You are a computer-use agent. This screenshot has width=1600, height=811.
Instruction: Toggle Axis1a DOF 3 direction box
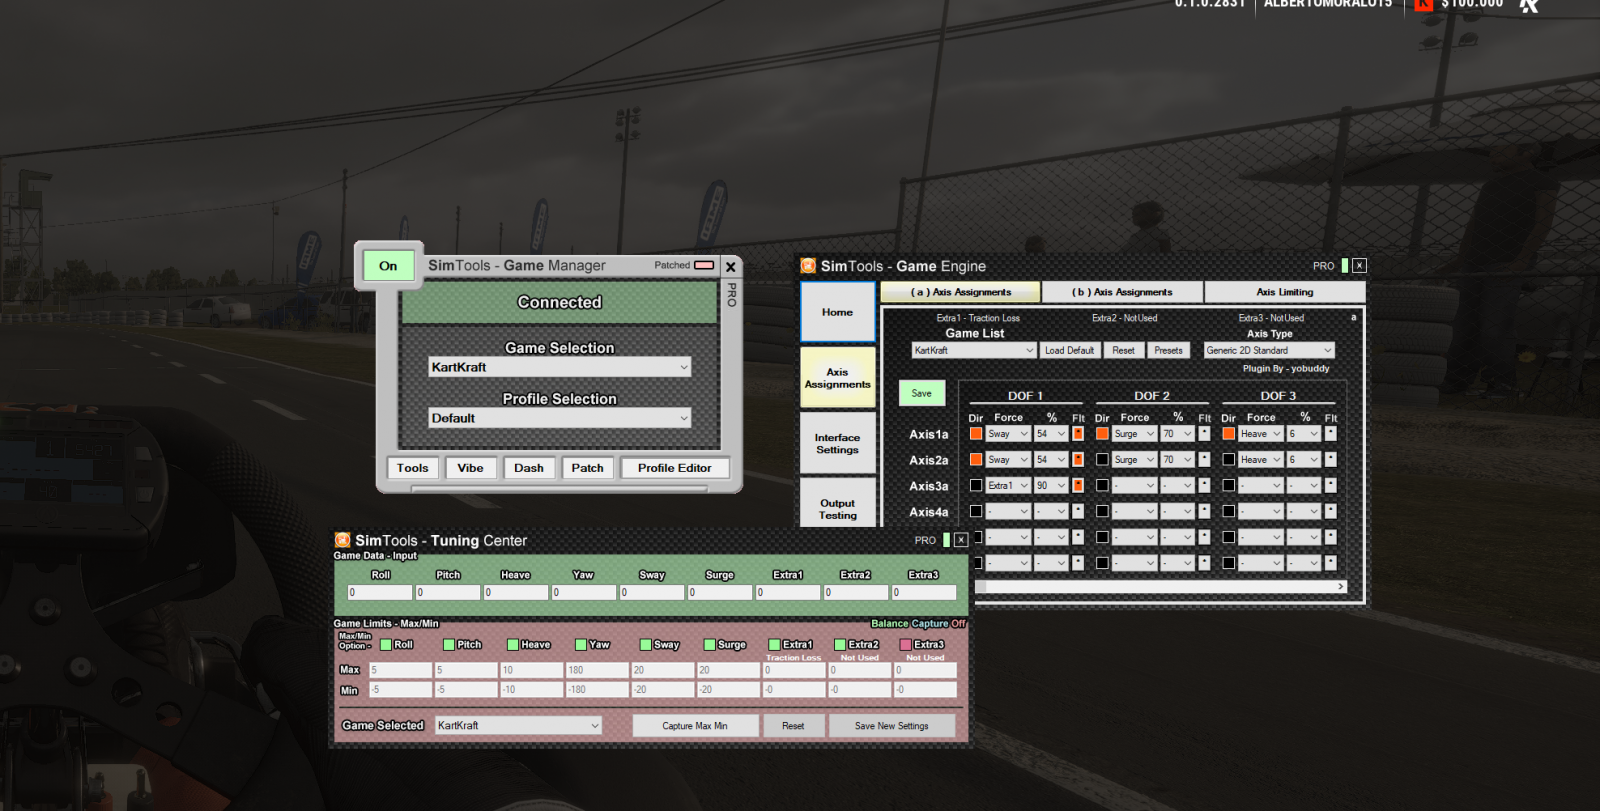coord(1228,434)
